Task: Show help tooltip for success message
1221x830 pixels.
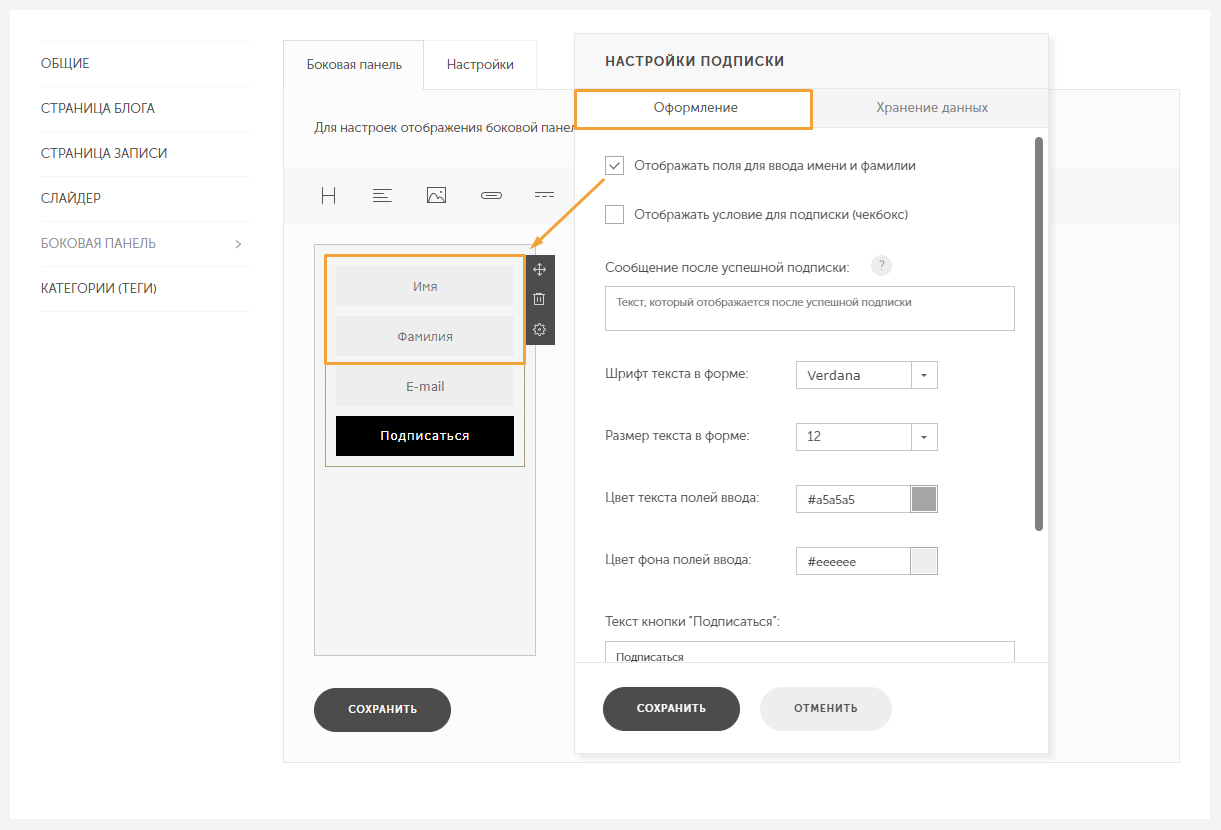Action: [x=881, y=266]
